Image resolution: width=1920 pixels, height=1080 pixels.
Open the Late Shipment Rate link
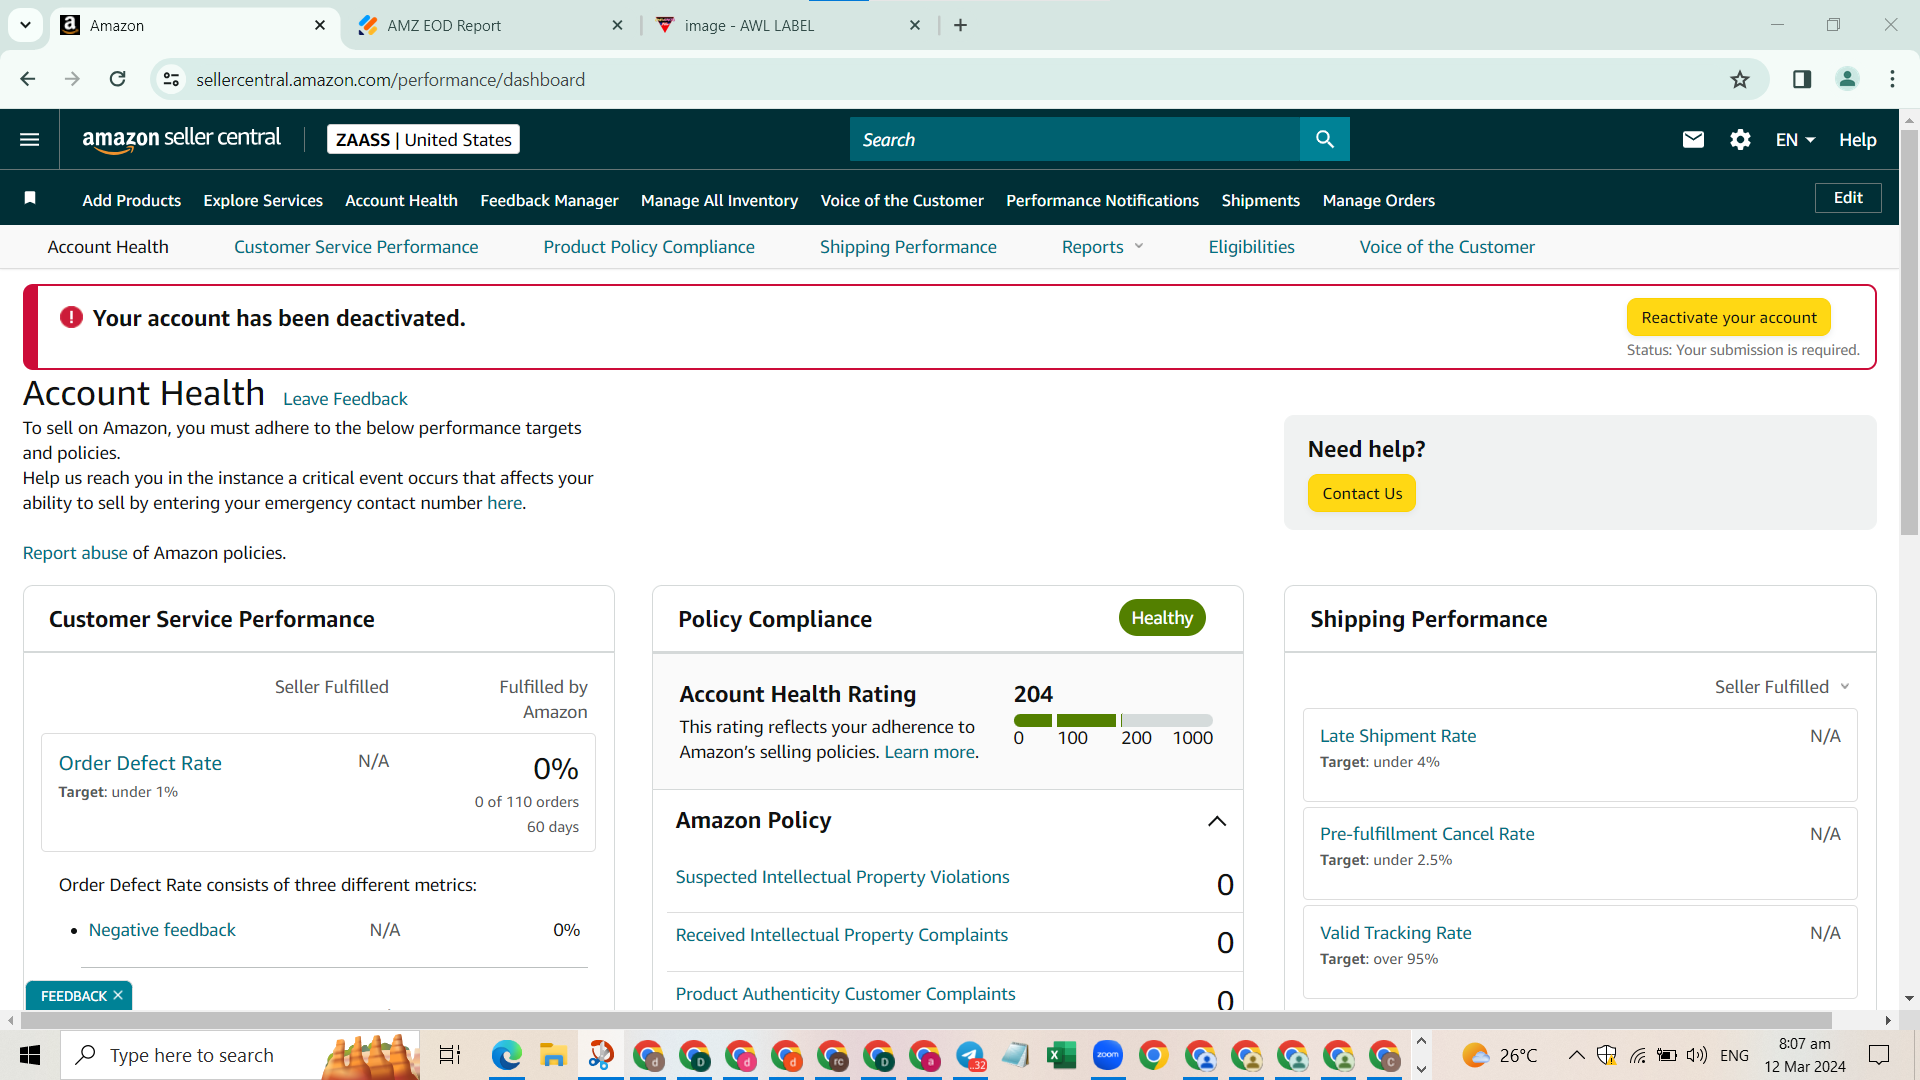click(x=1397, y=736)
